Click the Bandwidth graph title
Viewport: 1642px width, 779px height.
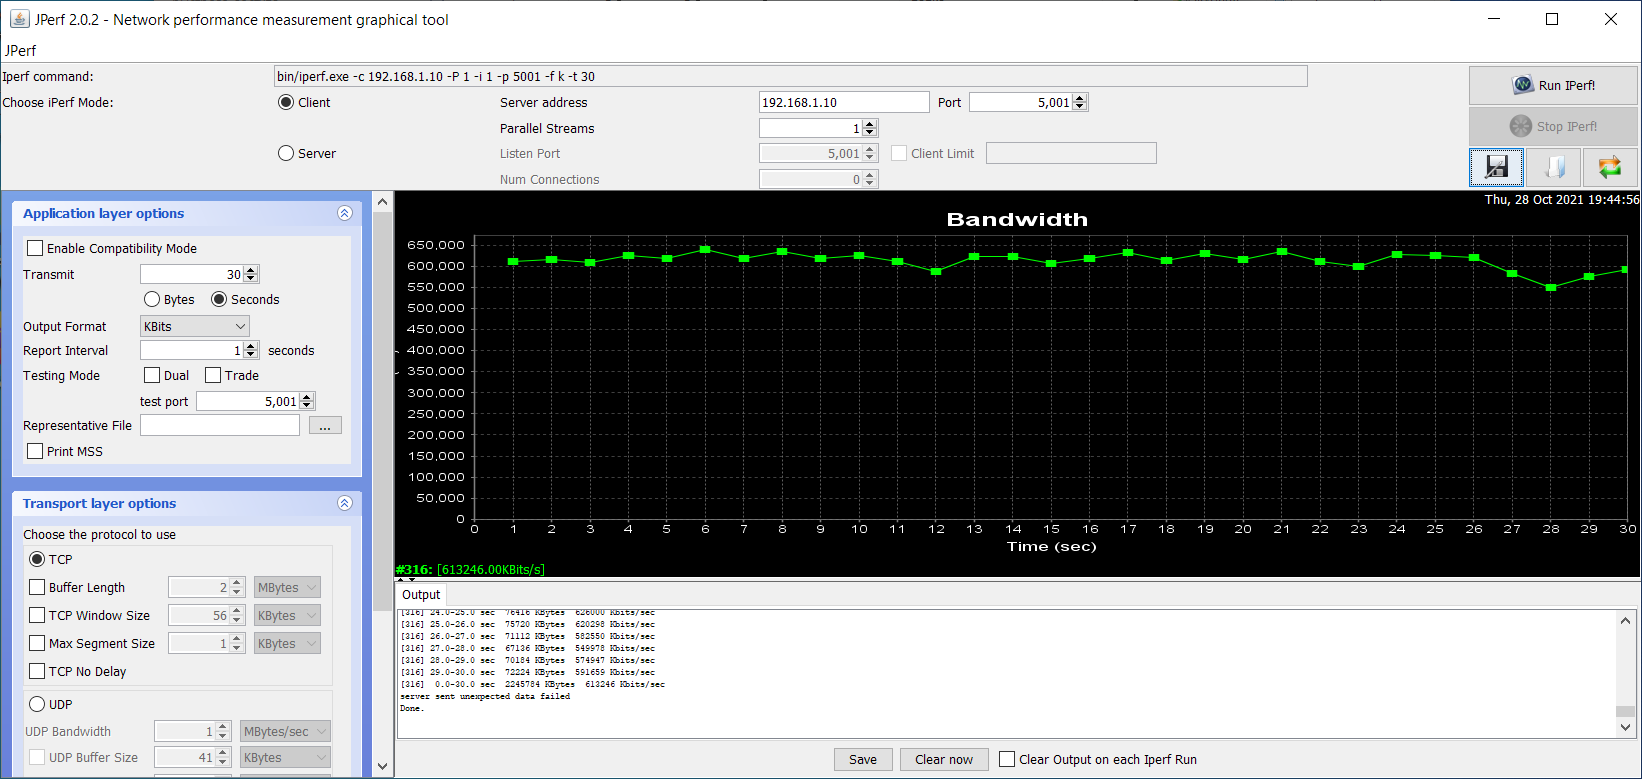click(1017, 219)
